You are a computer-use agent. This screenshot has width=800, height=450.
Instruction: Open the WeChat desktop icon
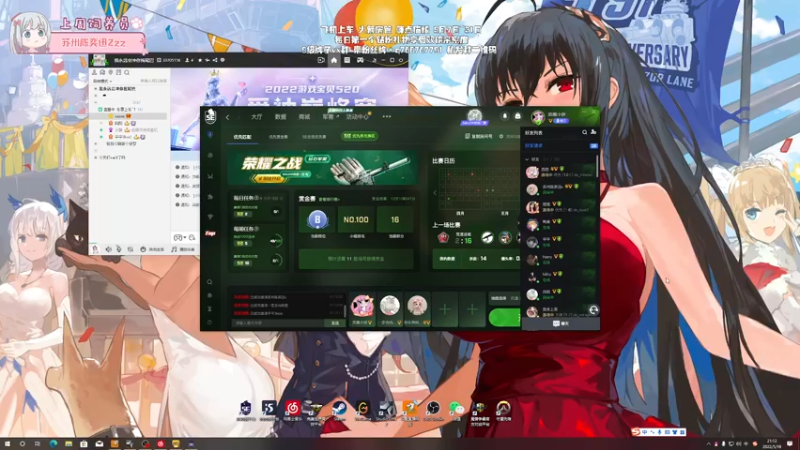click(457, 409)
